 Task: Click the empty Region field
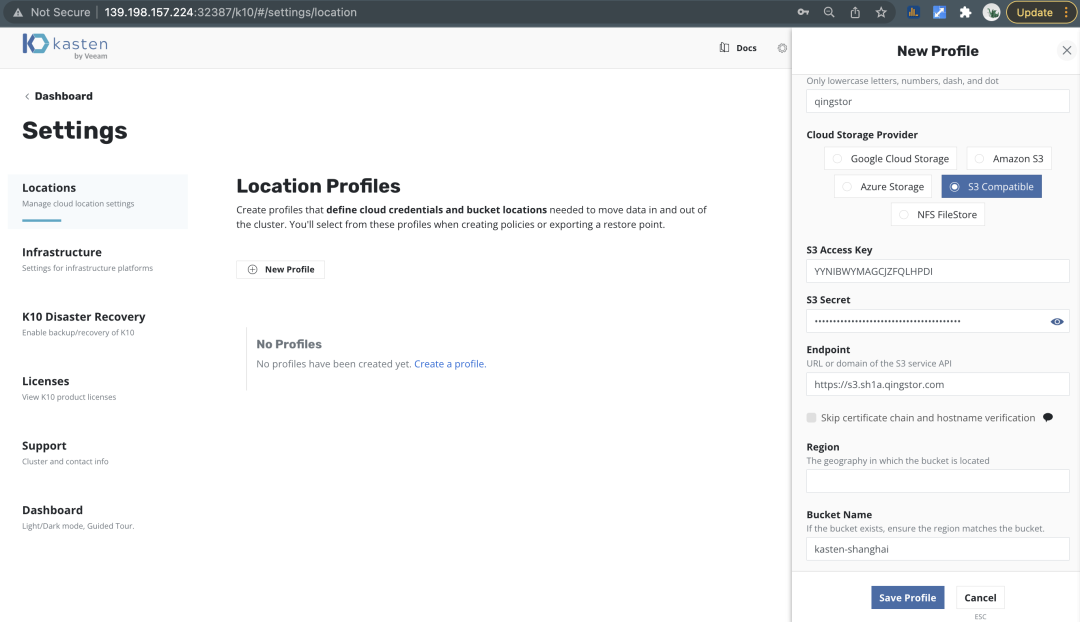[x=937, y=481]
